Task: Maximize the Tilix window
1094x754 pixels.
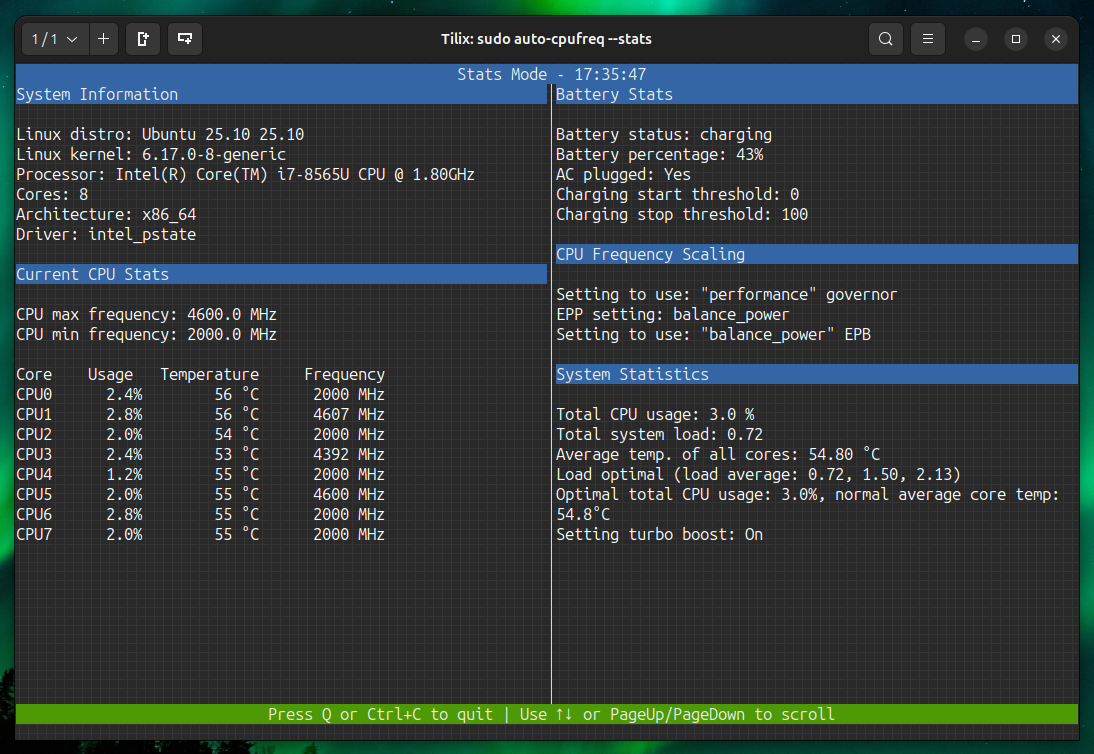Action: pos(1016,39)
